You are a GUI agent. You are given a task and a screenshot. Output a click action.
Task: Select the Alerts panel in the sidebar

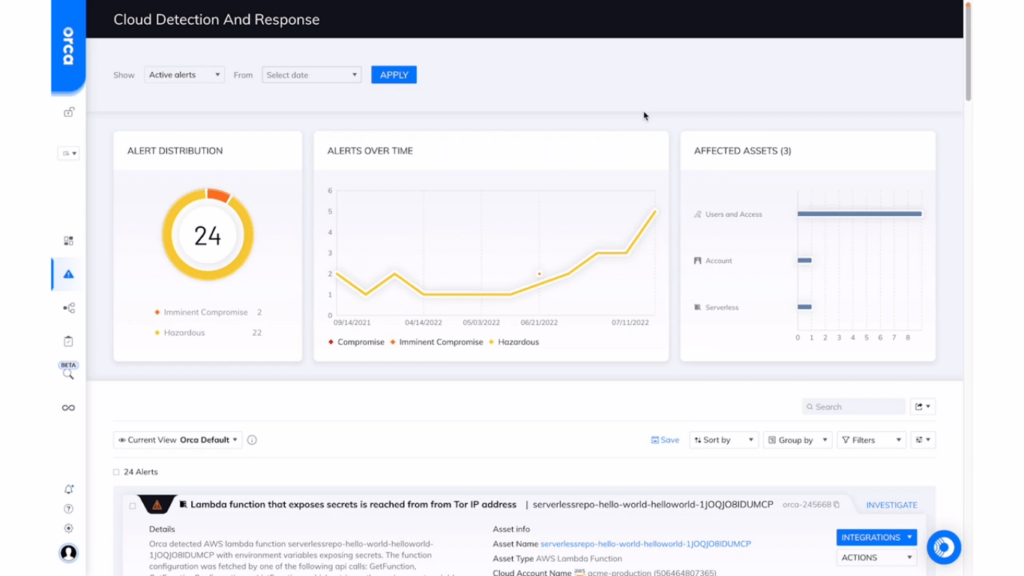pos(66,273)
